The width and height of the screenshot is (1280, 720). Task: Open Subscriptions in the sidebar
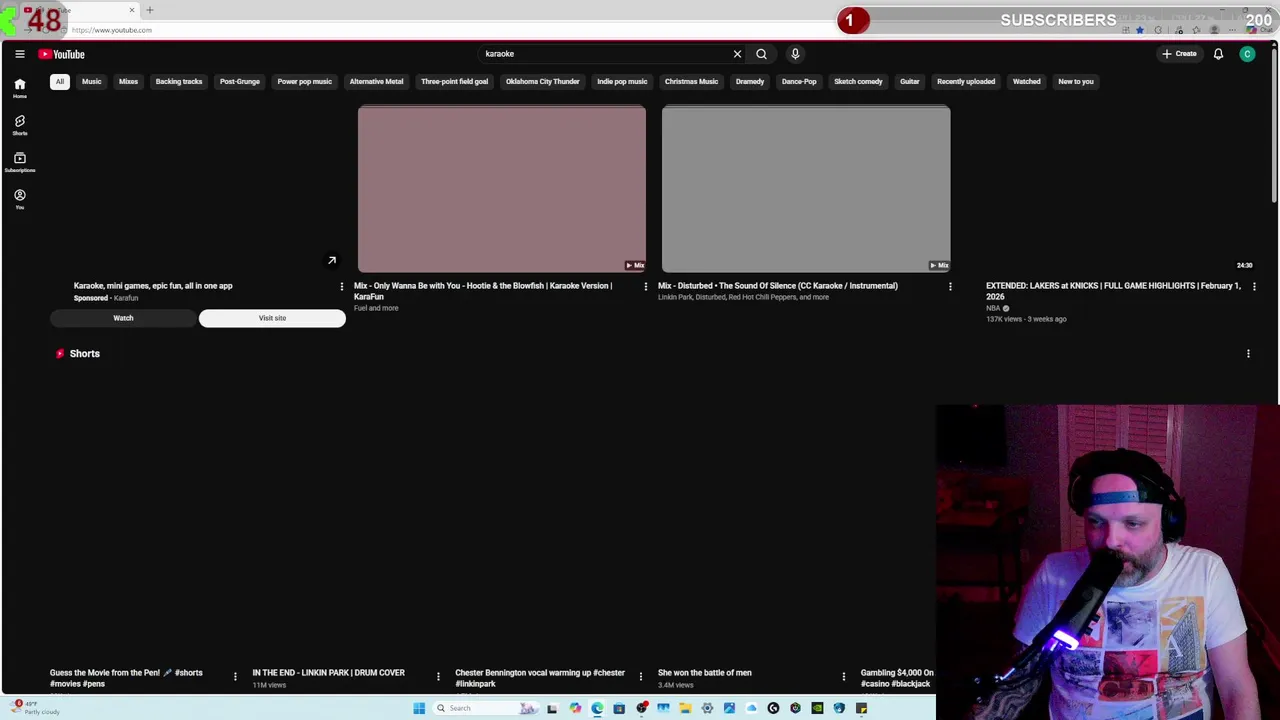19,162
